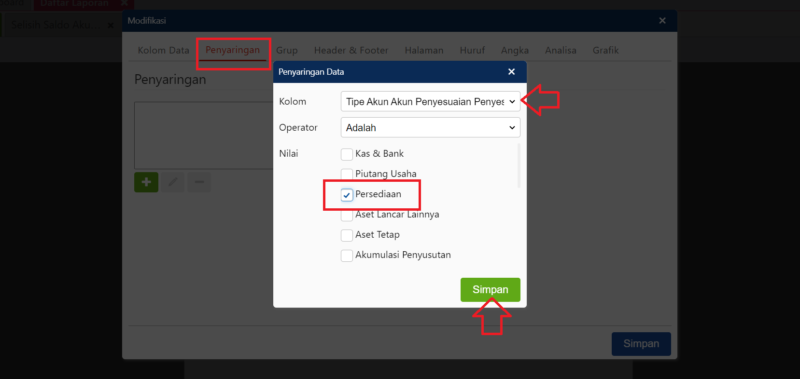Close the Penyaringan Data dialog
Viewport: 800px width, 379px height.
511,72
